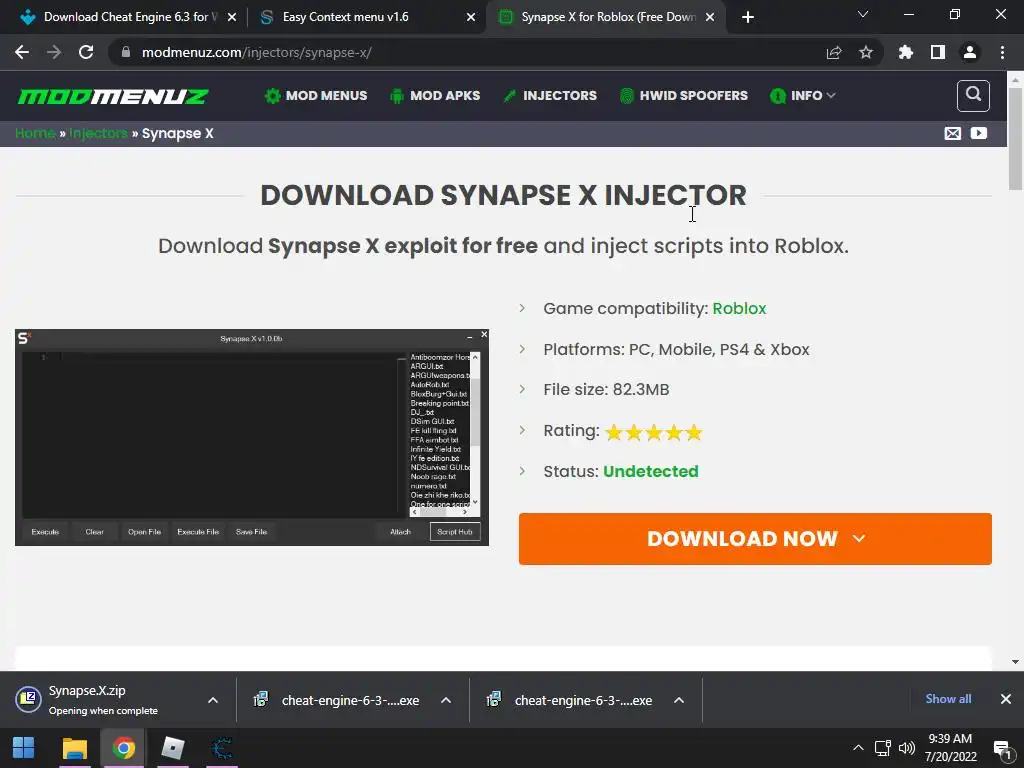Click the scrollbar down arrow
This screenshot has width=1024, height=768.
(x=1015, y=662)
